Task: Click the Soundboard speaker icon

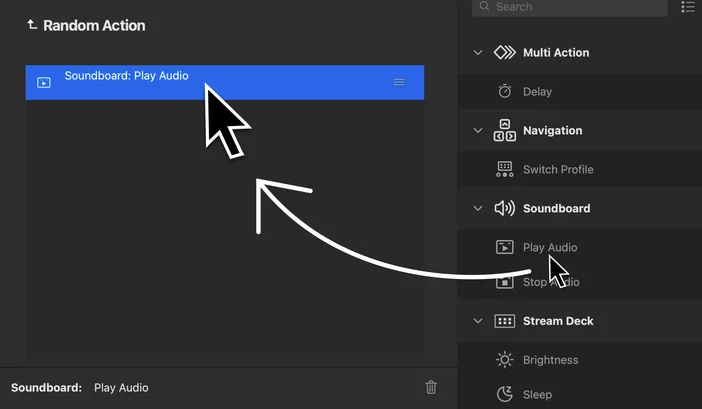Action: pos(505,209)
